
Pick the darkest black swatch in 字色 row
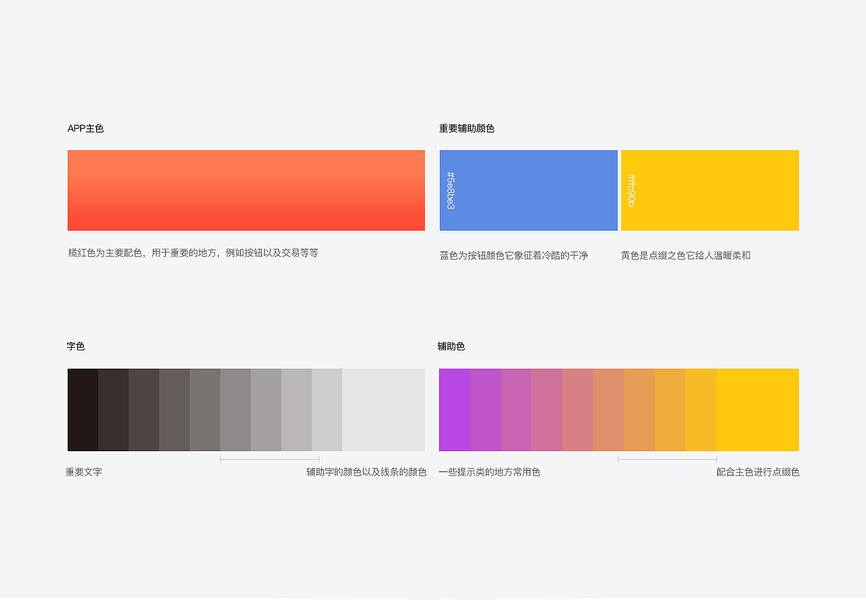coord(82,410)
